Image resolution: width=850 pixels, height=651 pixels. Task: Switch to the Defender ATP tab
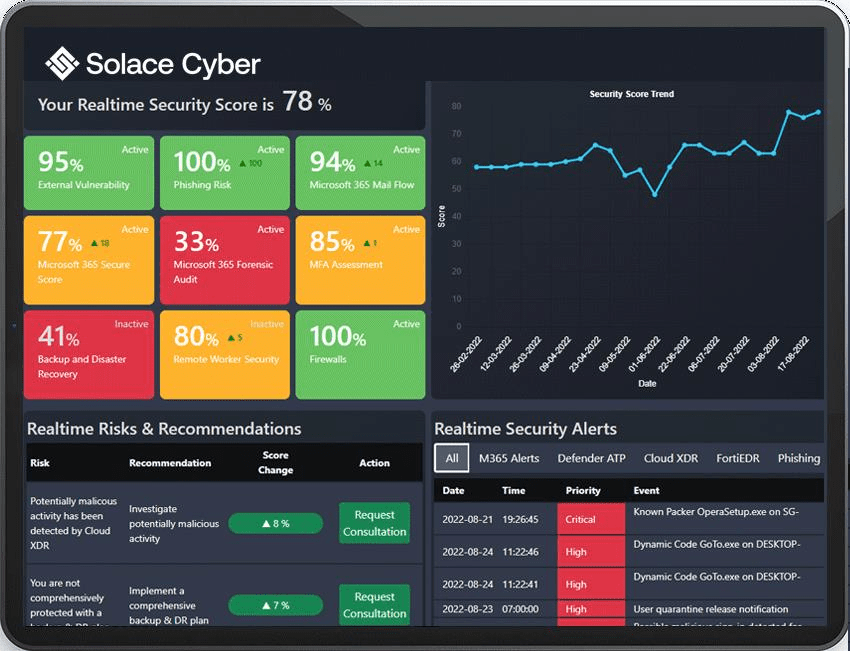point(591,459)
